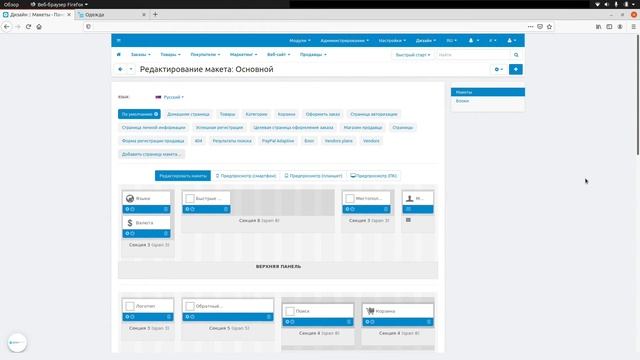This screenshot has height=360, width=640.
Task: Expand the Настройки dropdown menu
Action: 392,40
